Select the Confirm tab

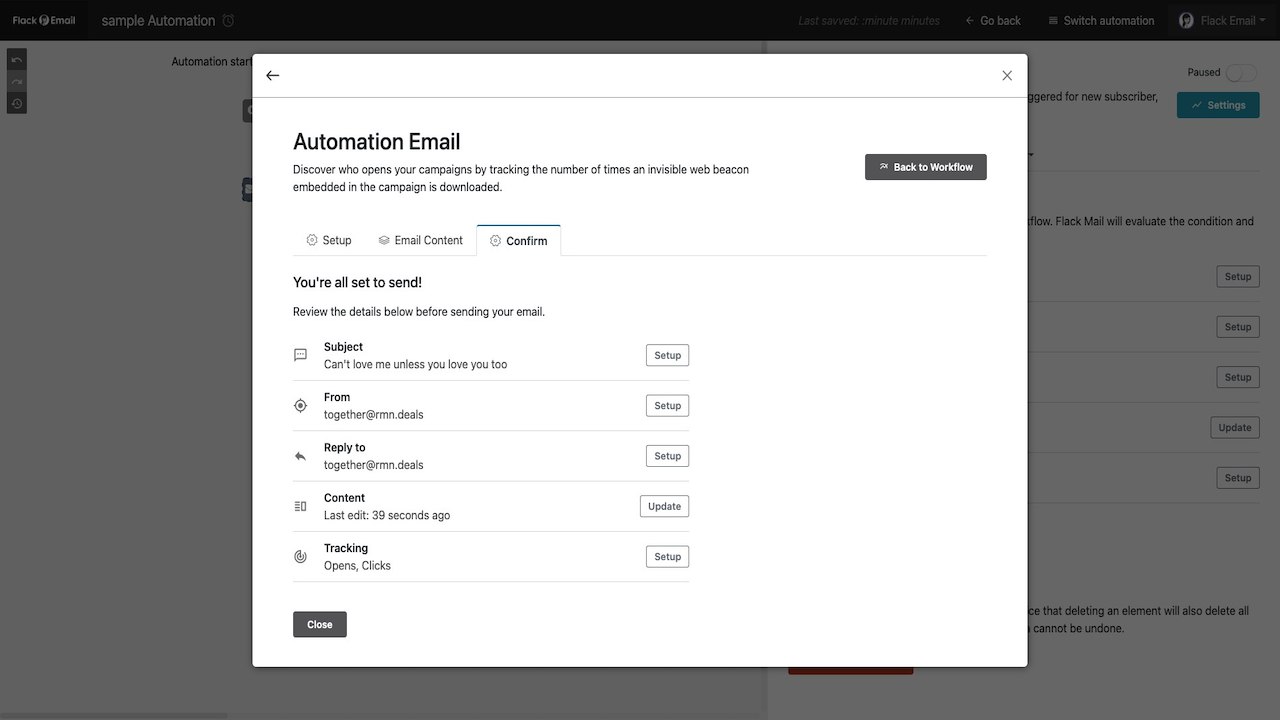coord(518,241)
